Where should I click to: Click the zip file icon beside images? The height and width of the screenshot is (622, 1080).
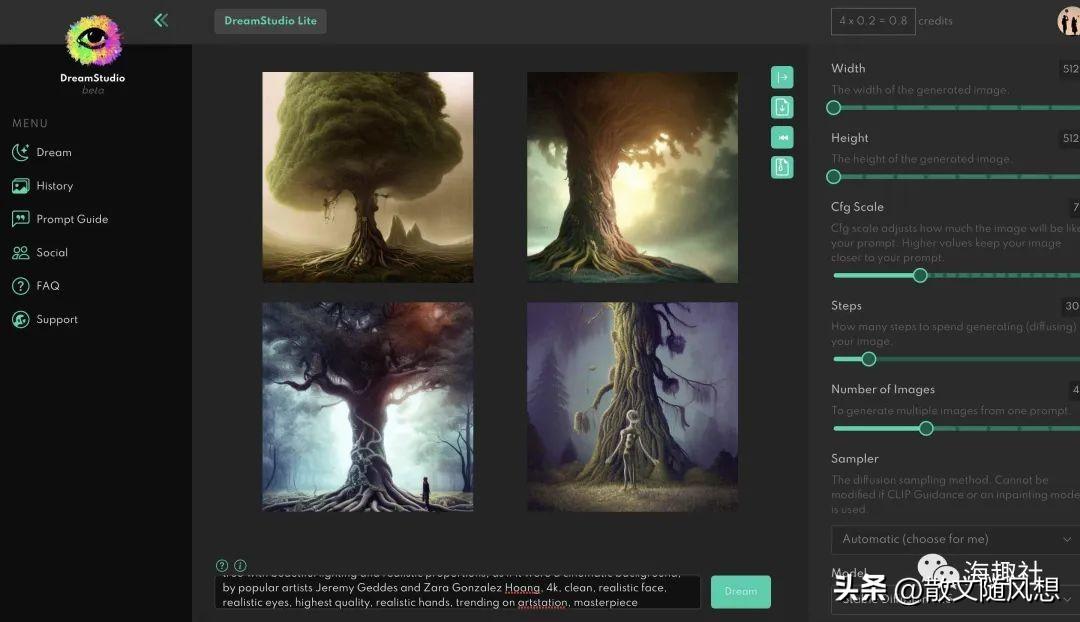782,167
